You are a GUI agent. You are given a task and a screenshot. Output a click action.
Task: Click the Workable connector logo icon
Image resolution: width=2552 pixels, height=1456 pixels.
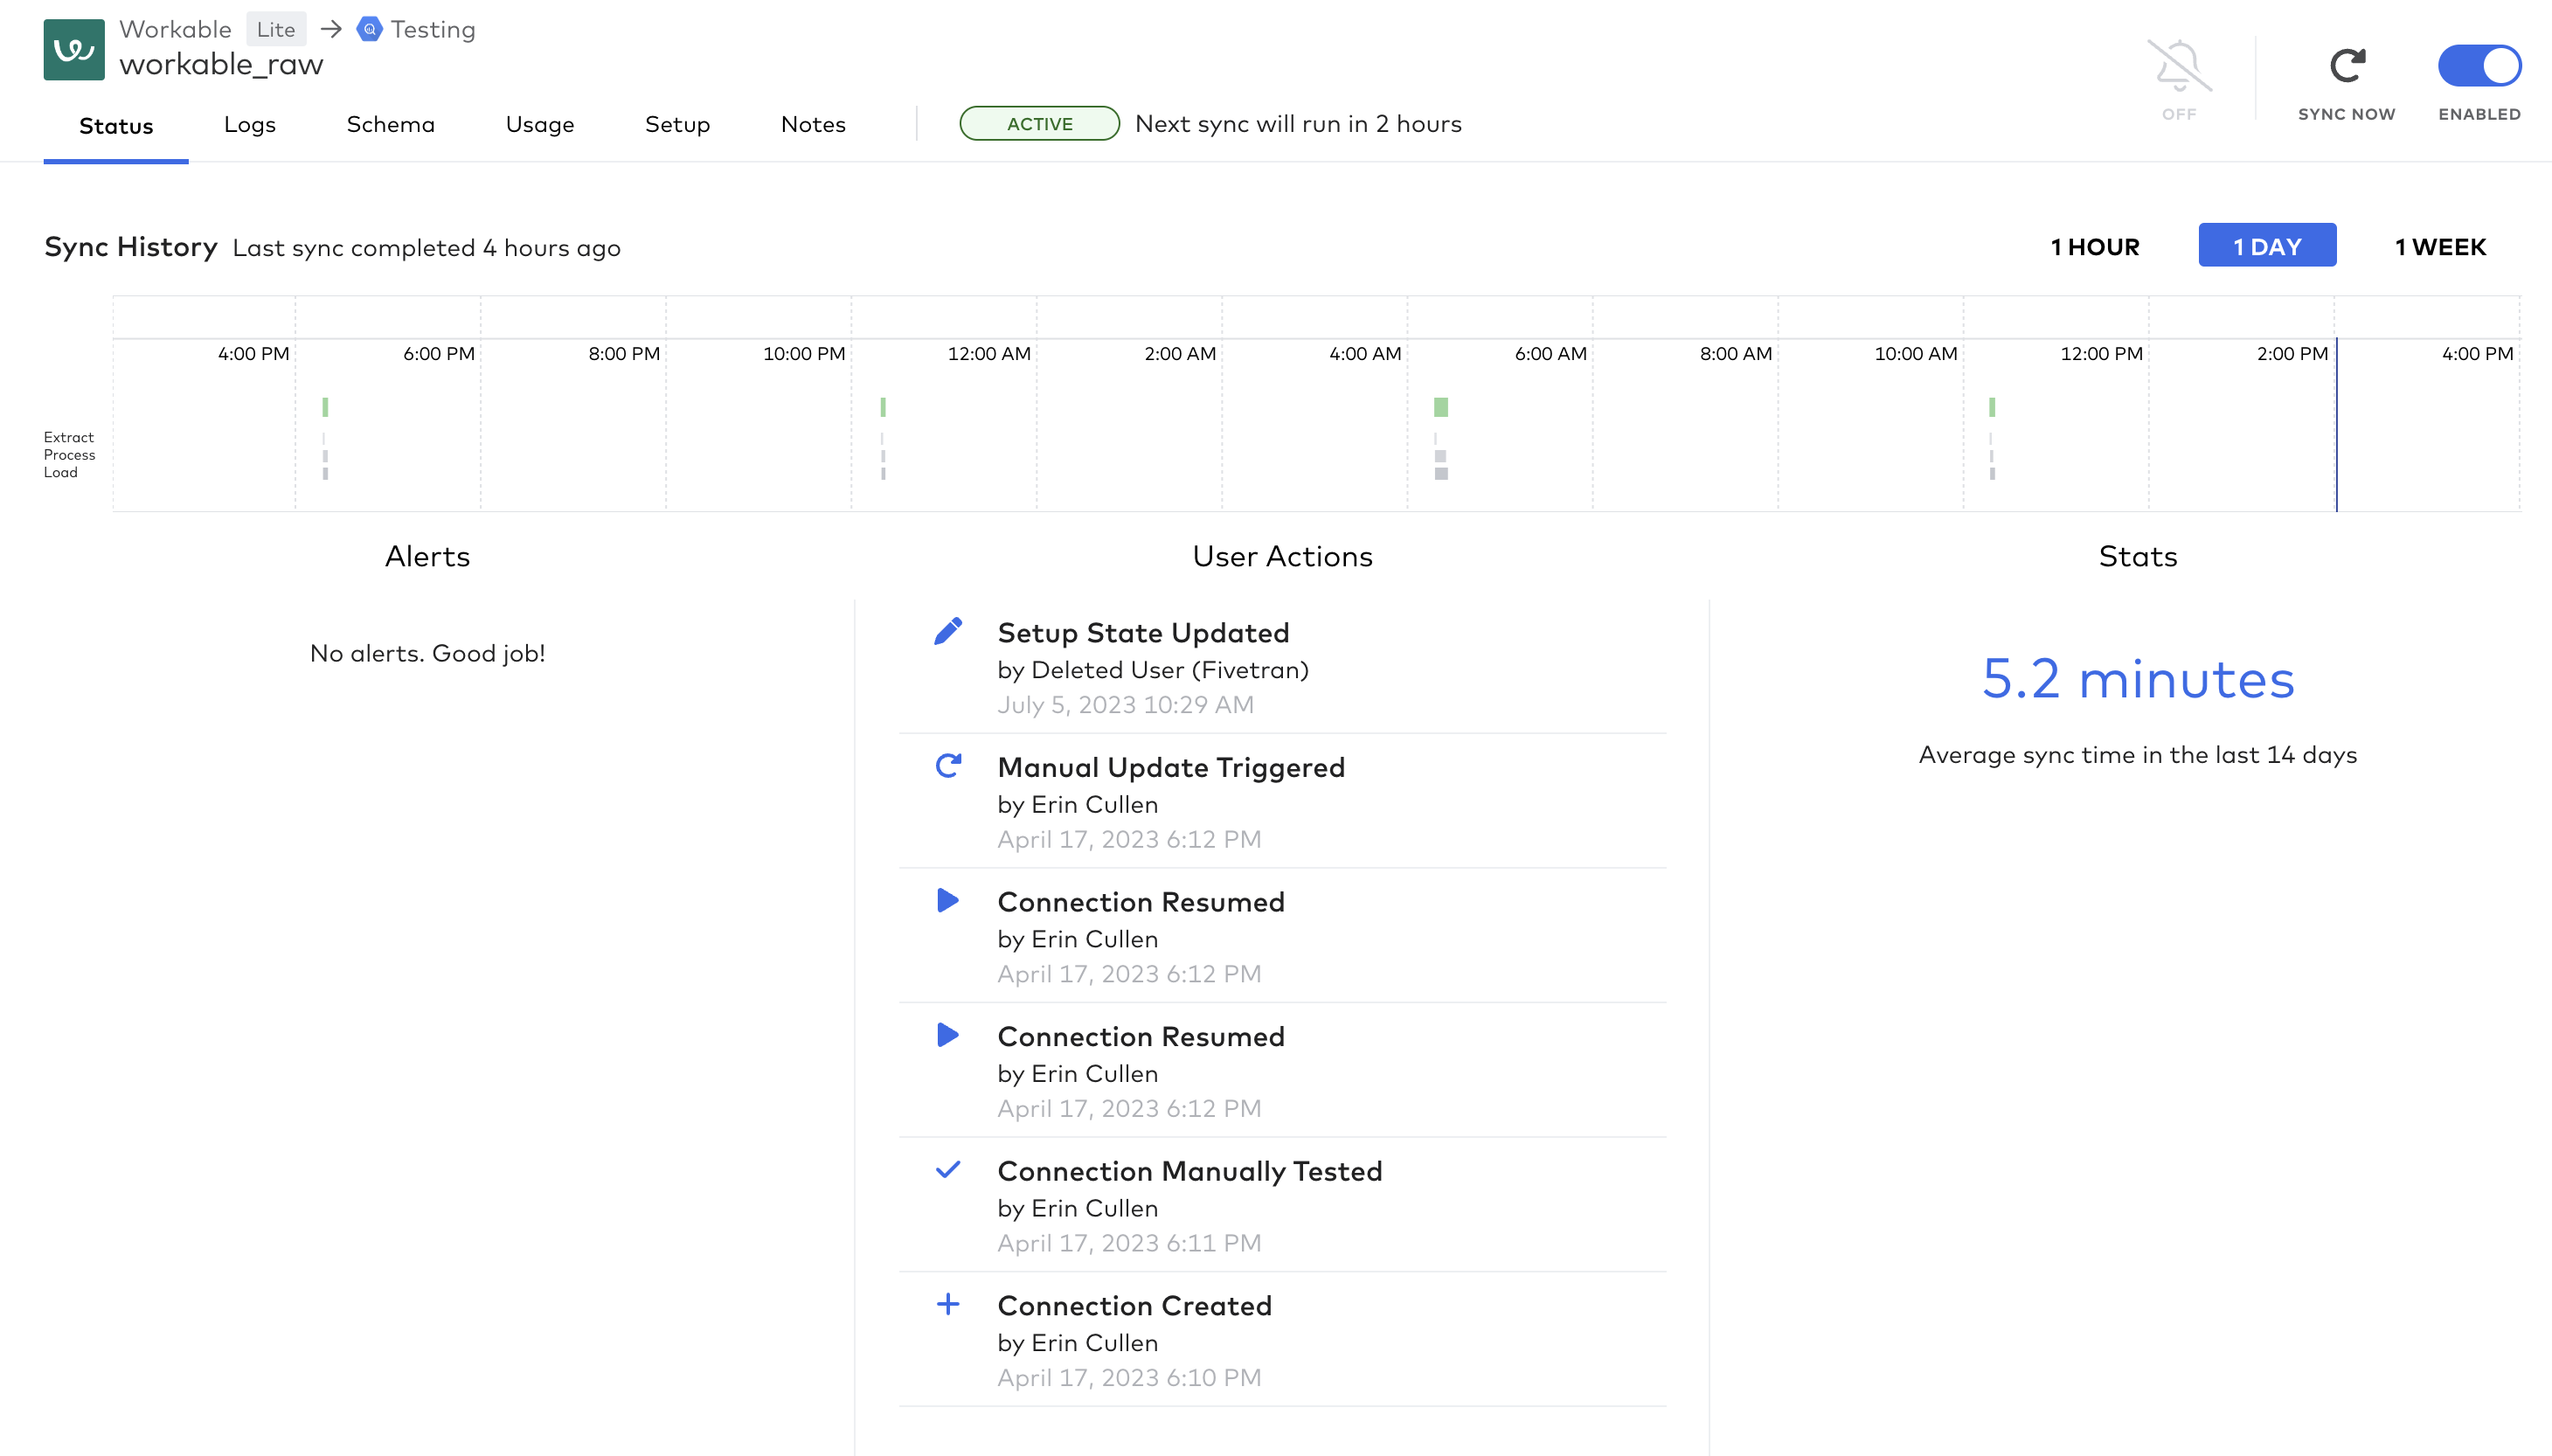[74, 48]
